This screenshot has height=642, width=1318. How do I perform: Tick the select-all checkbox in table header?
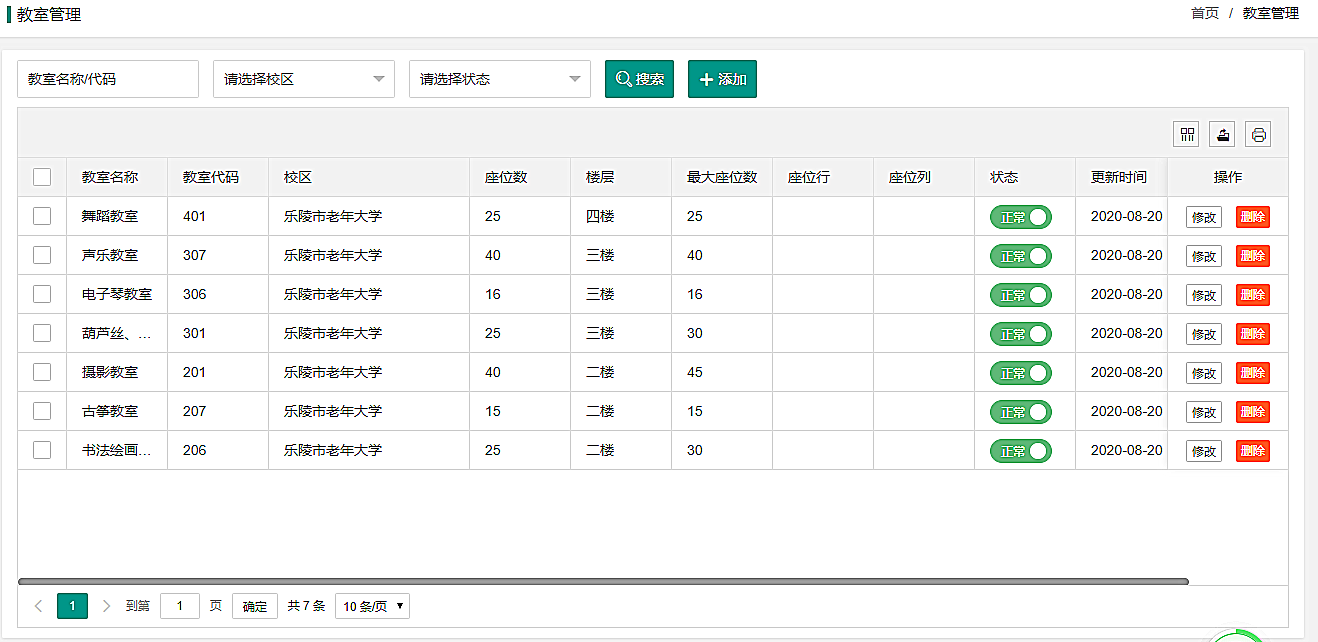42,177
